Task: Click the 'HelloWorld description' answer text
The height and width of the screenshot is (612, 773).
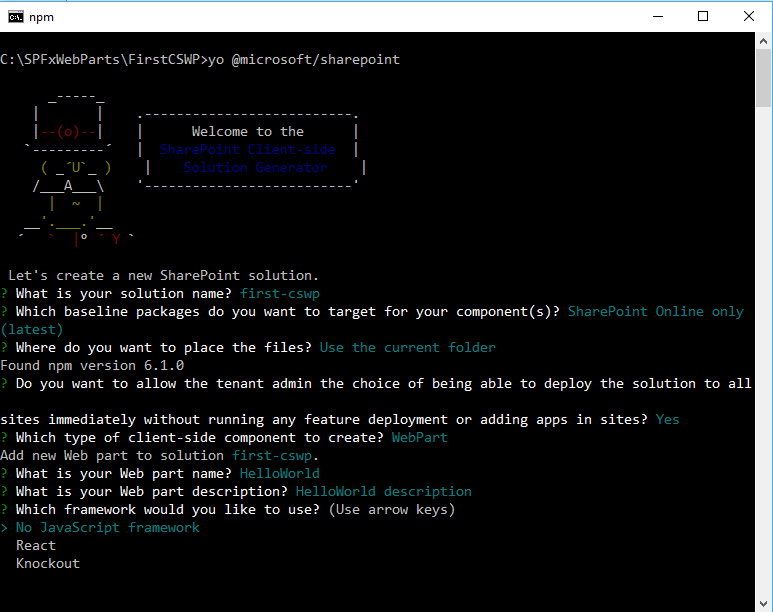Action: (383, 492)
